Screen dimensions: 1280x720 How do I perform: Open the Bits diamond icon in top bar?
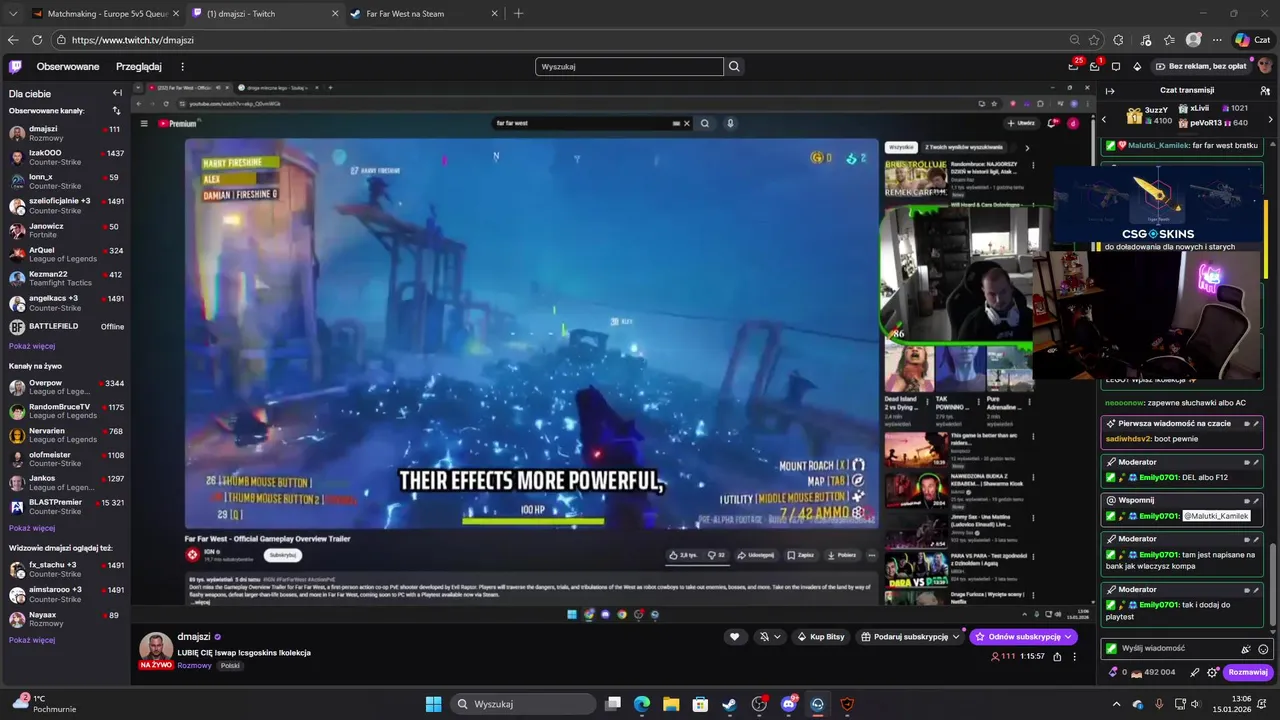coord(1137,66)
